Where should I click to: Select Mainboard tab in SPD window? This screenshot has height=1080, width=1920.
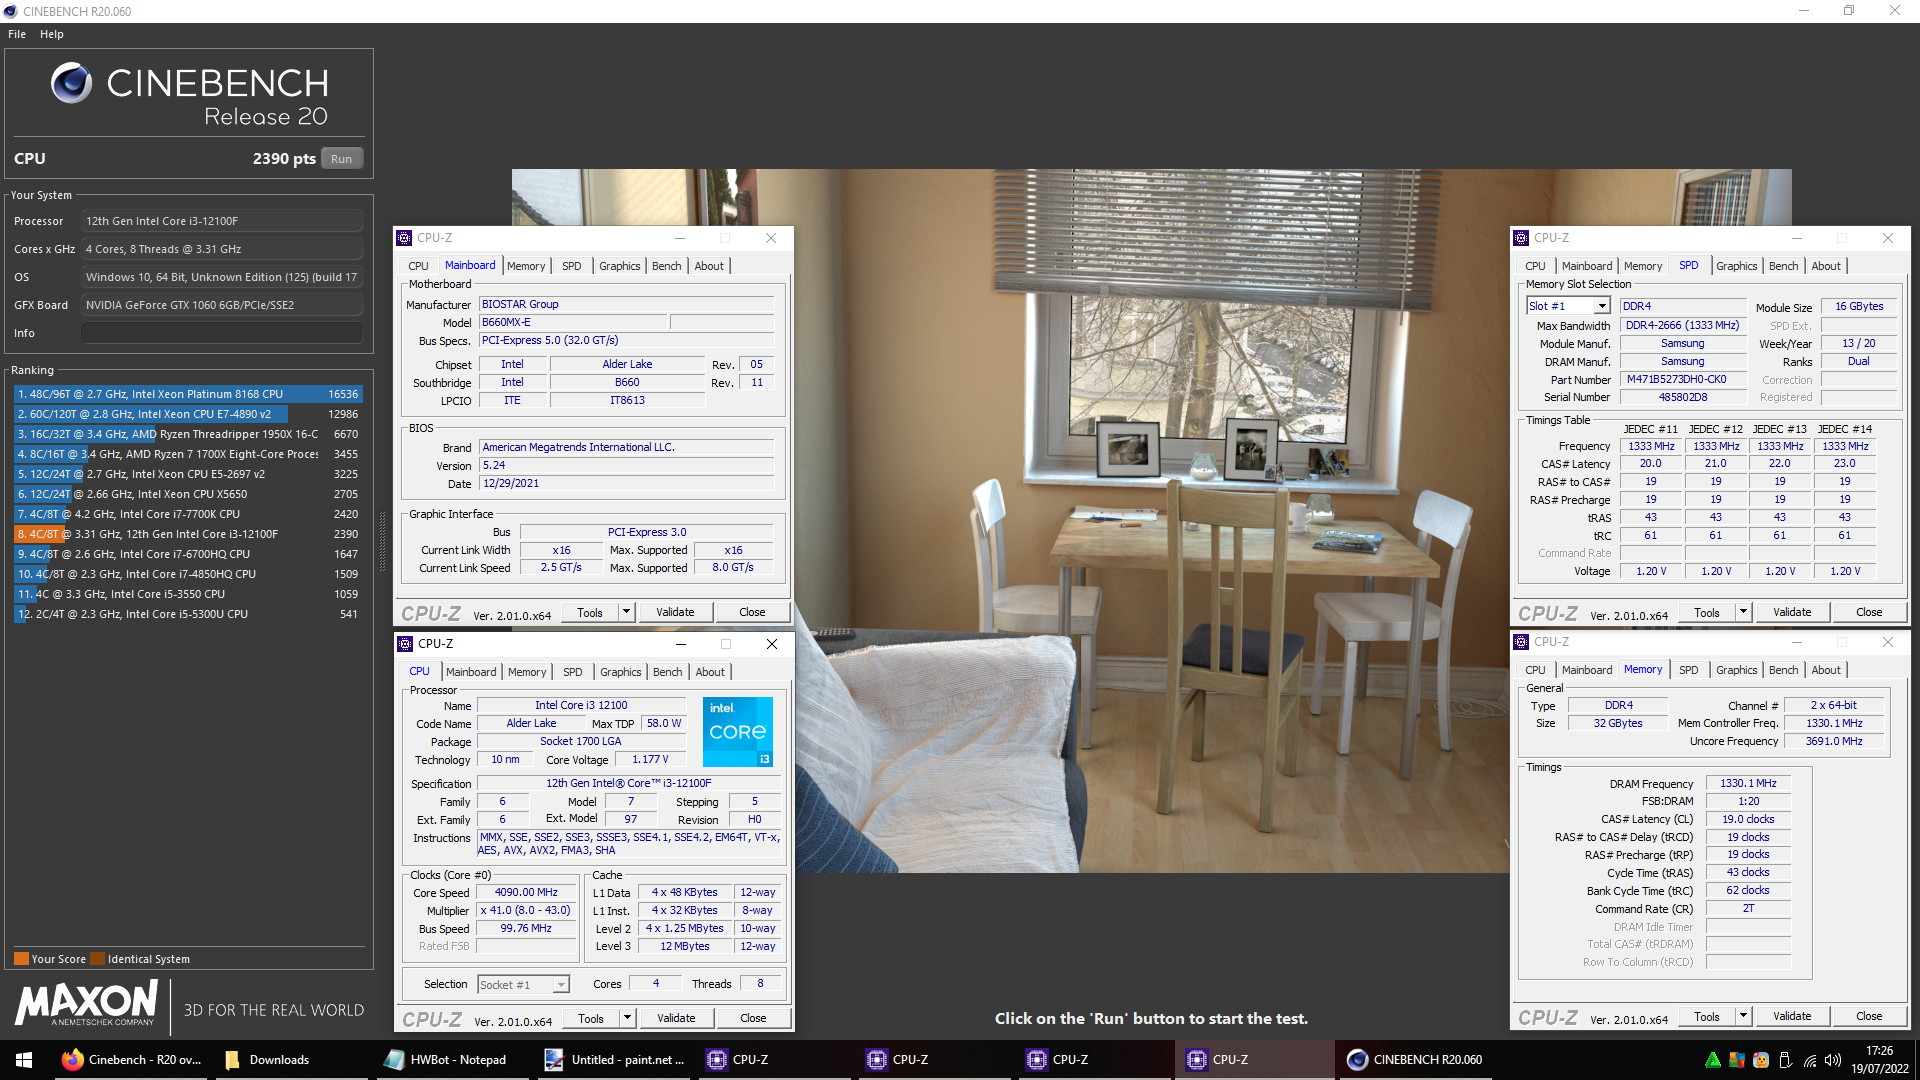pos(1587,266)
